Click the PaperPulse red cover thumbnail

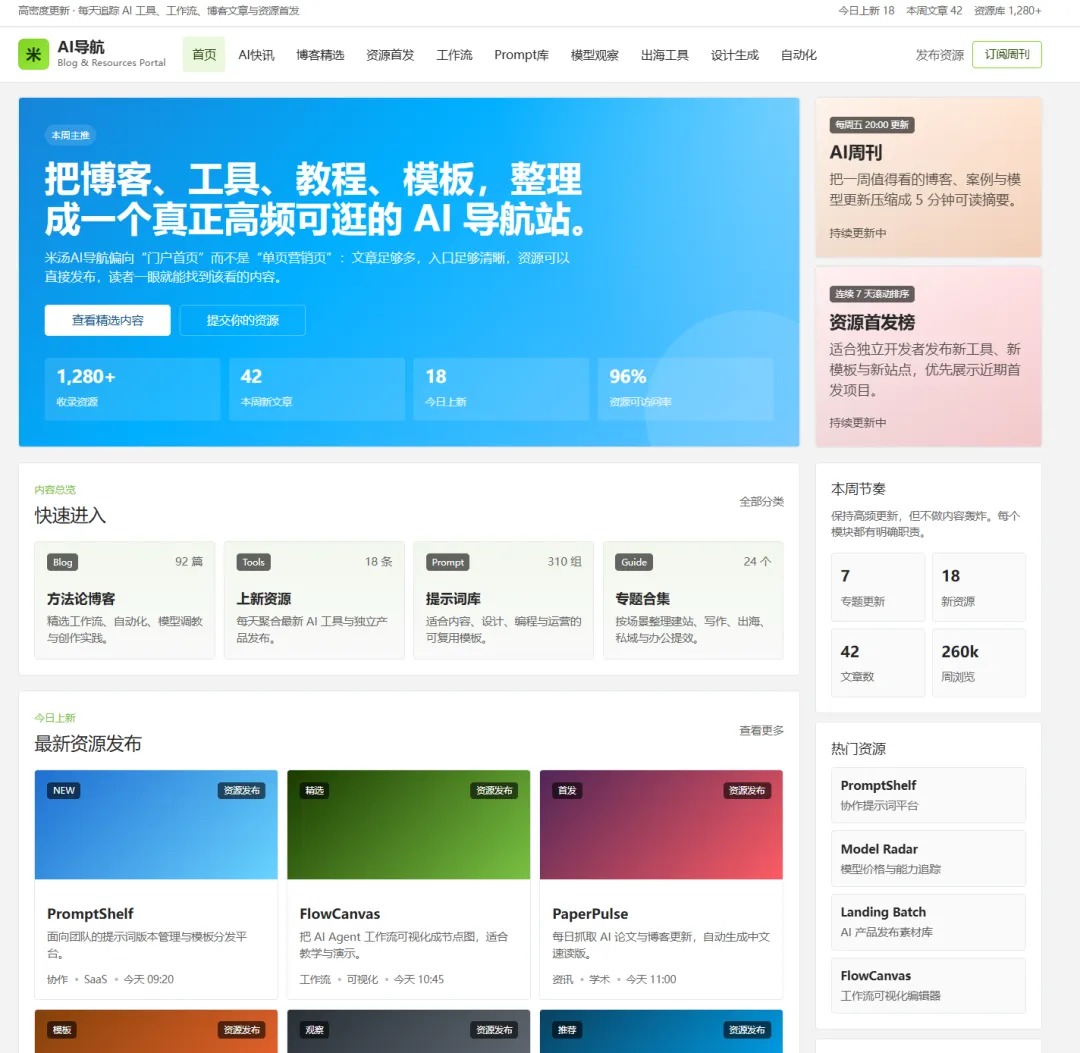pyautogui.click(x=661, y=824)
